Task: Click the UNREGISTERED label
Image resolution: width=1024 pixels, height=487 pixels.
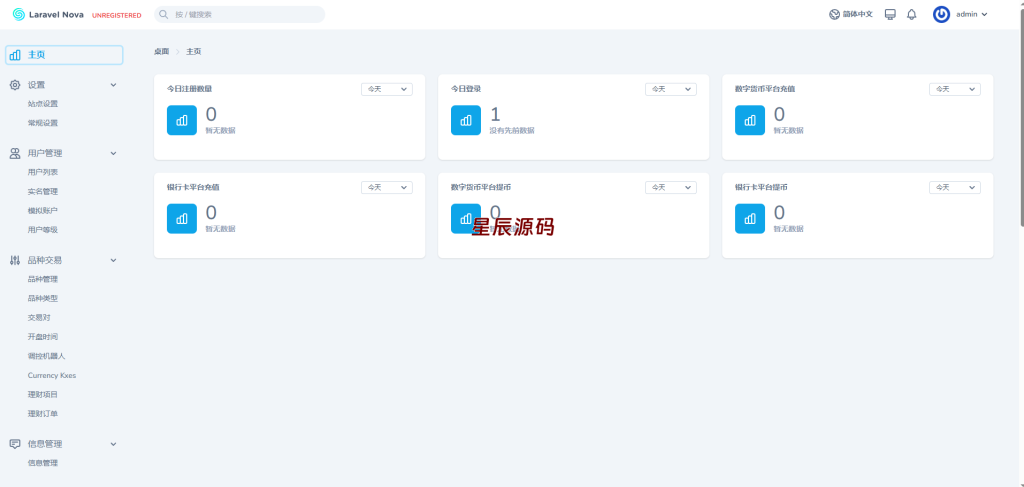Action: [116, 15]
